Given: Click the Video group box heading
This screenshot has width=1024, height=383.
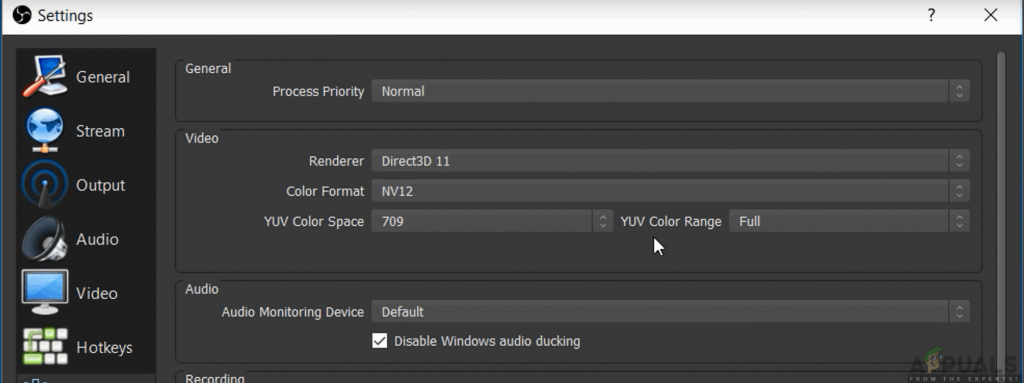Looking at the screenshot, I should pyautogui.click(x=202, y=138).
